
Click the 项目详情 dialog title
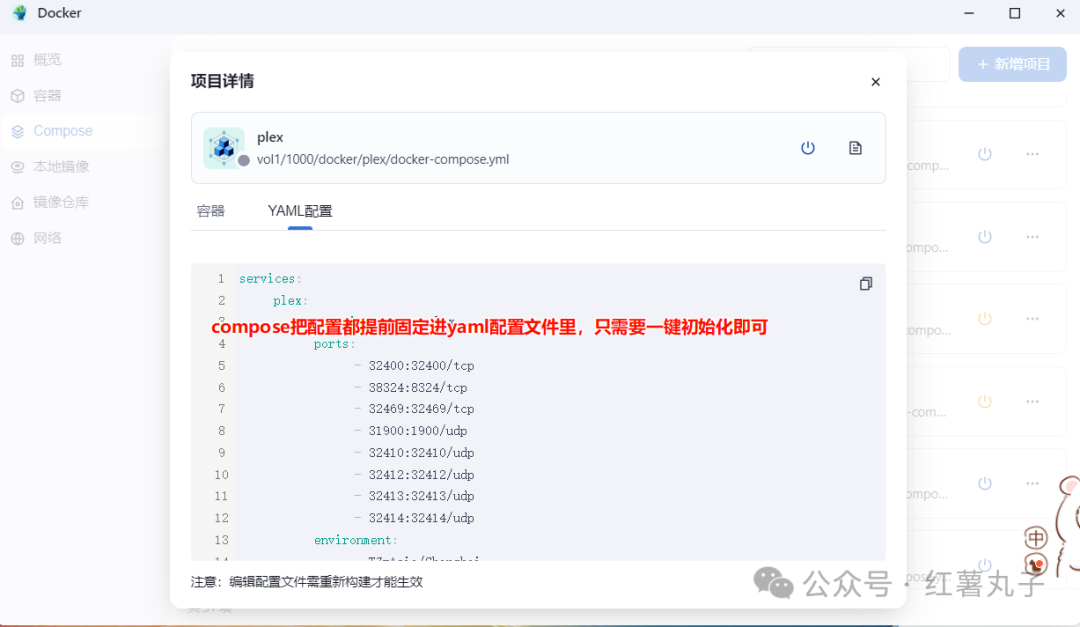(x=222, y=81)
